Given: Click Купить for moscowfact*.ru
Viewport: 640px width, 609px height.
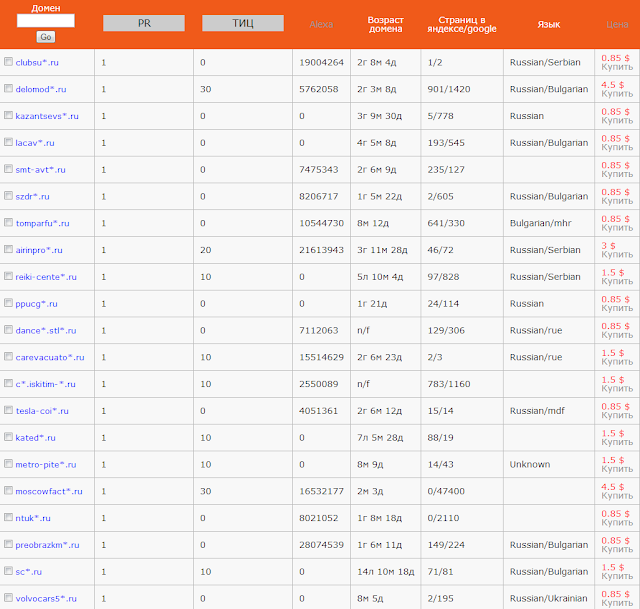Looking at the screenshot, I should [617, 496].
